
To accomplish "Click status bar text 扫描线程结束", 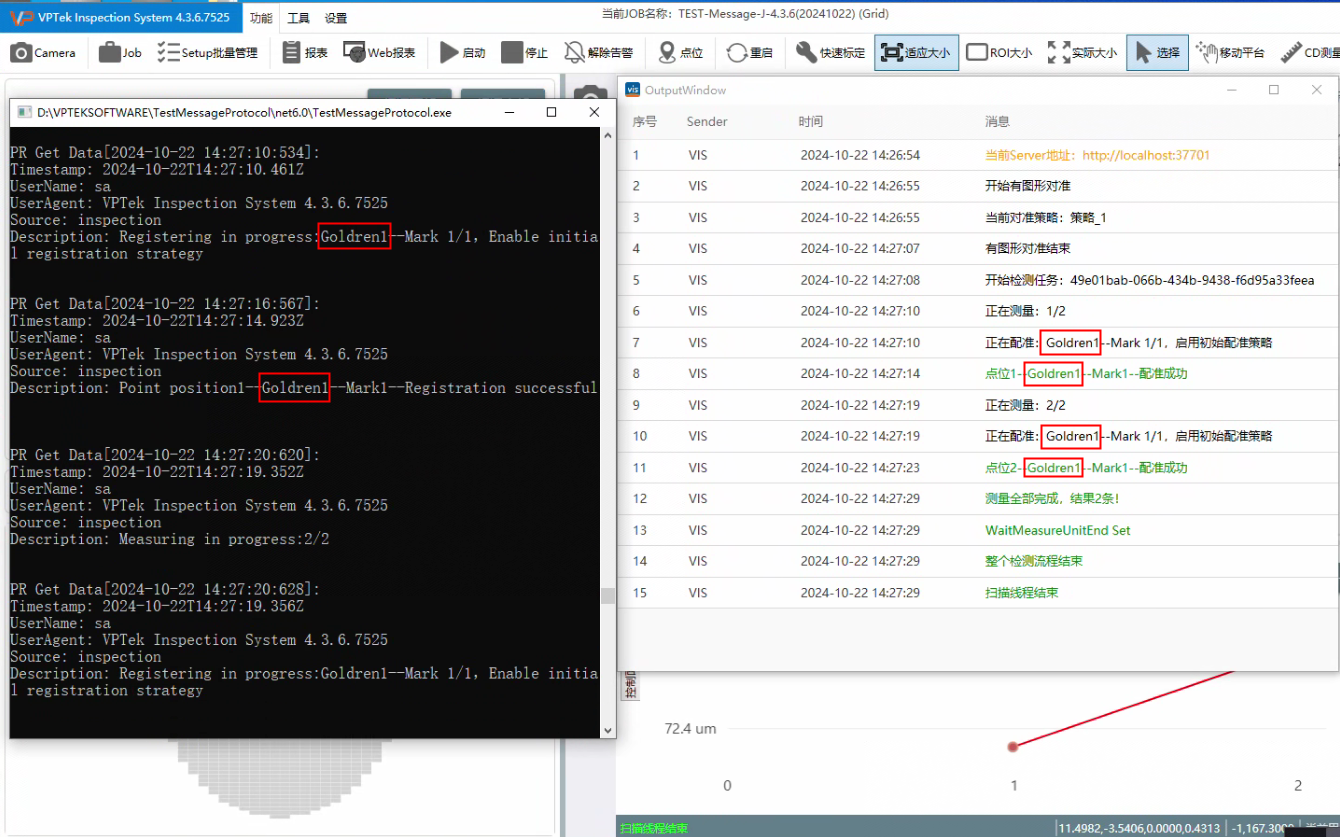I will [653, 828].
